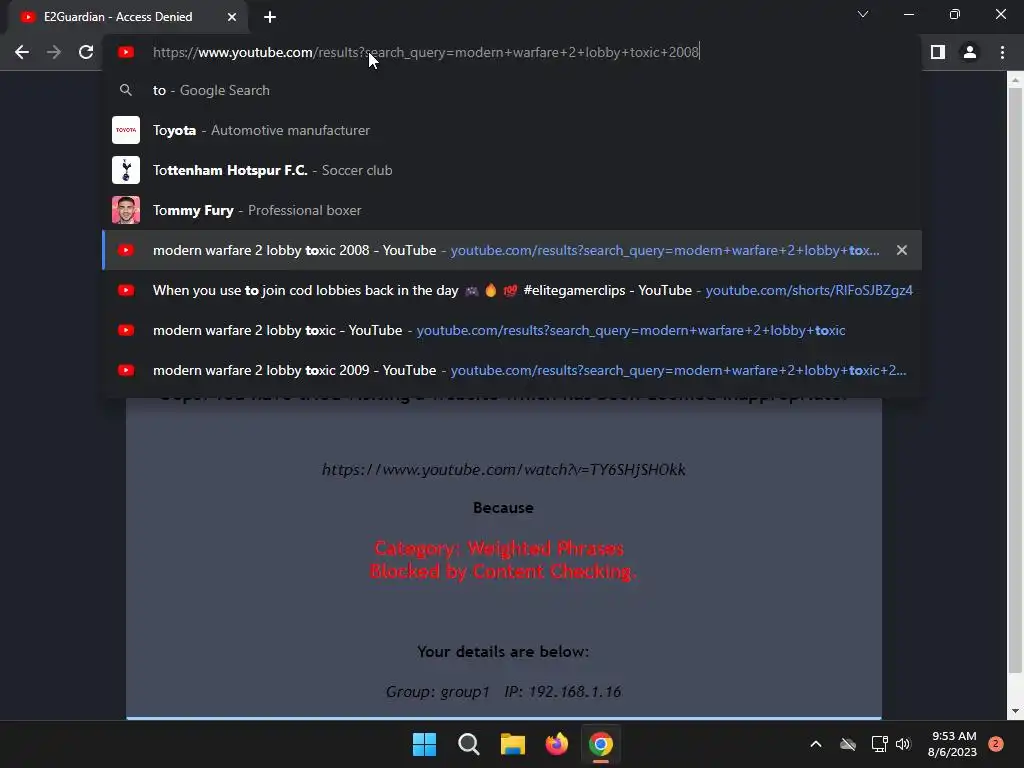Click the Chrome taskbar icon

point(601,744)
